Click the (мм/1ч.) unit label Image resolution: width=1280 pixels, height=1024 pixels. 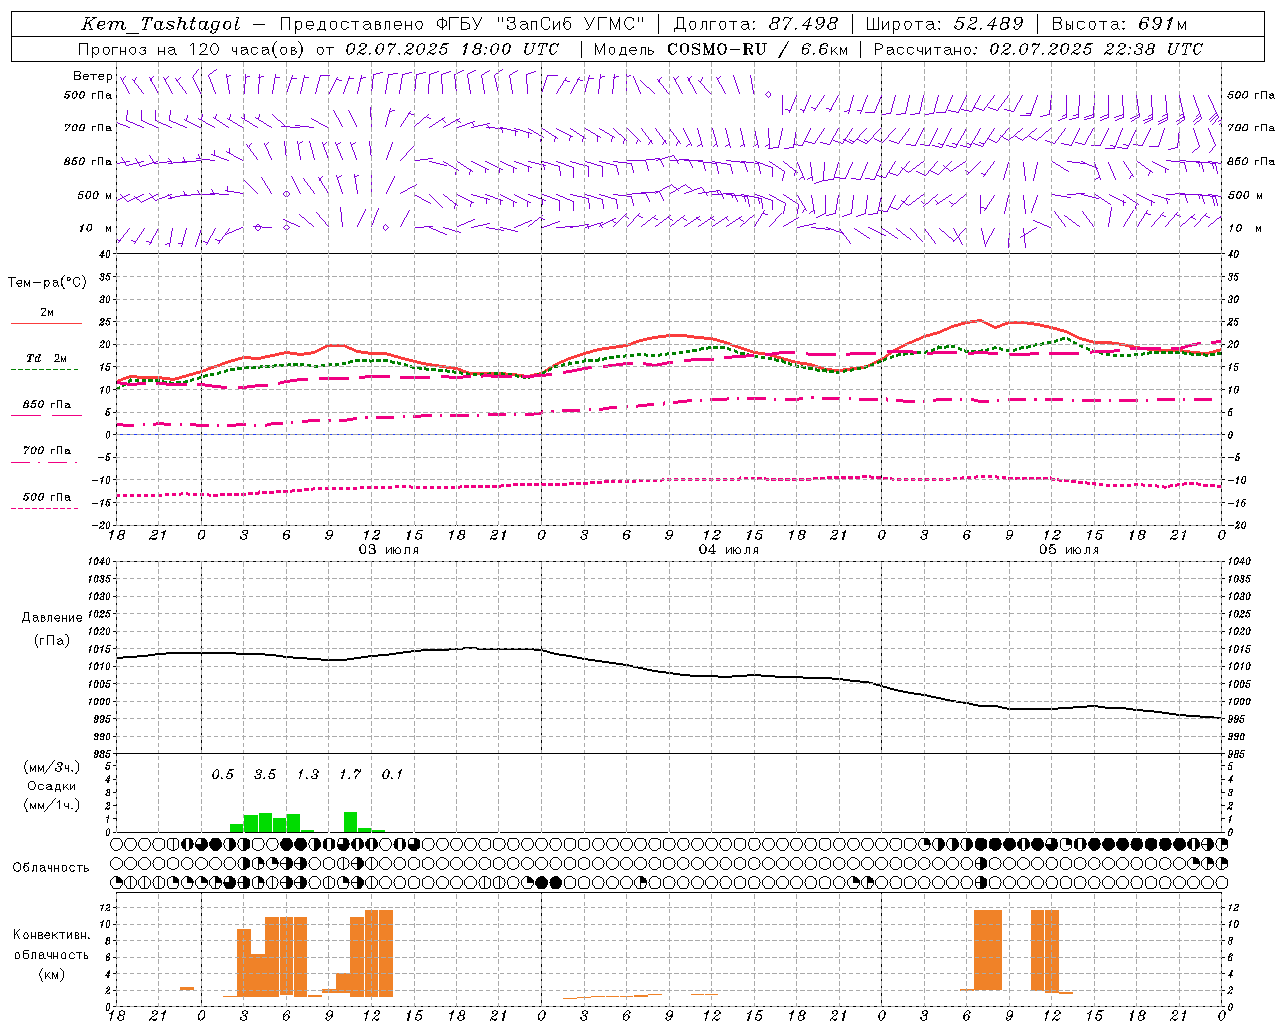click(x=52, y=805)
